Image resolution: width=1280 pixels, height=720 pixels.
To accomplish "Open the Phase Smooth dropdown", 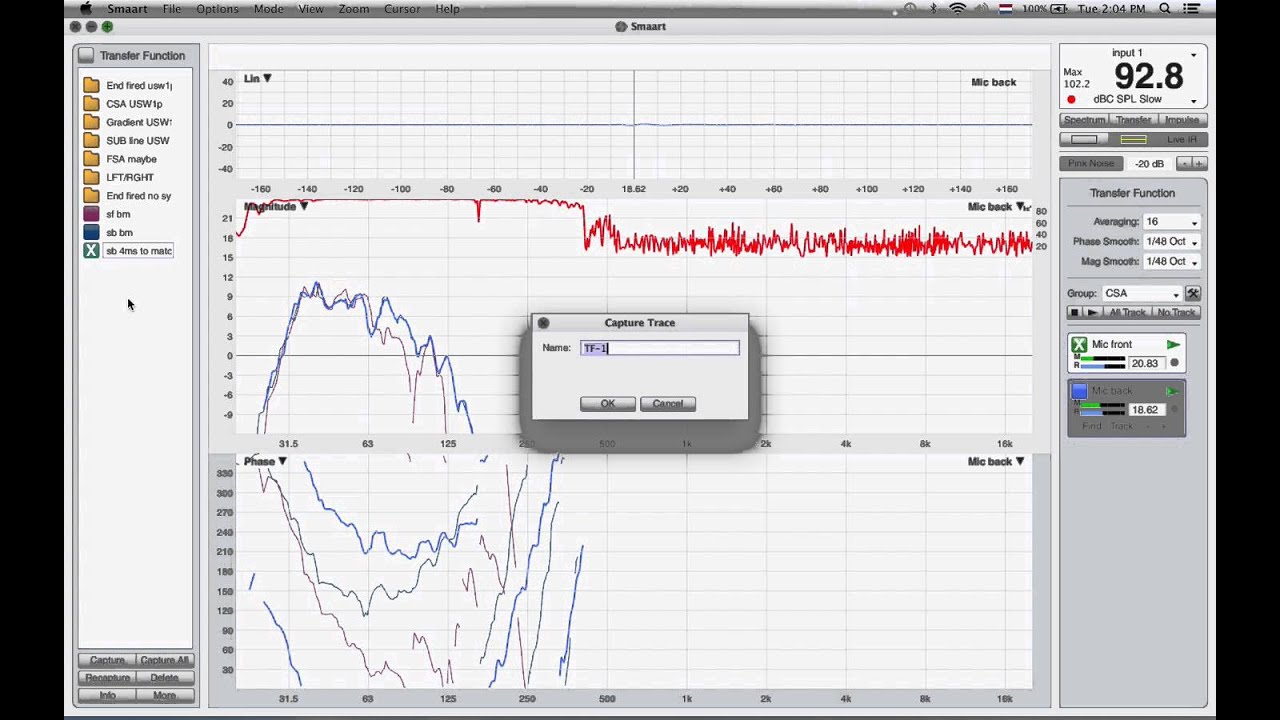I will coord(1172,241).
